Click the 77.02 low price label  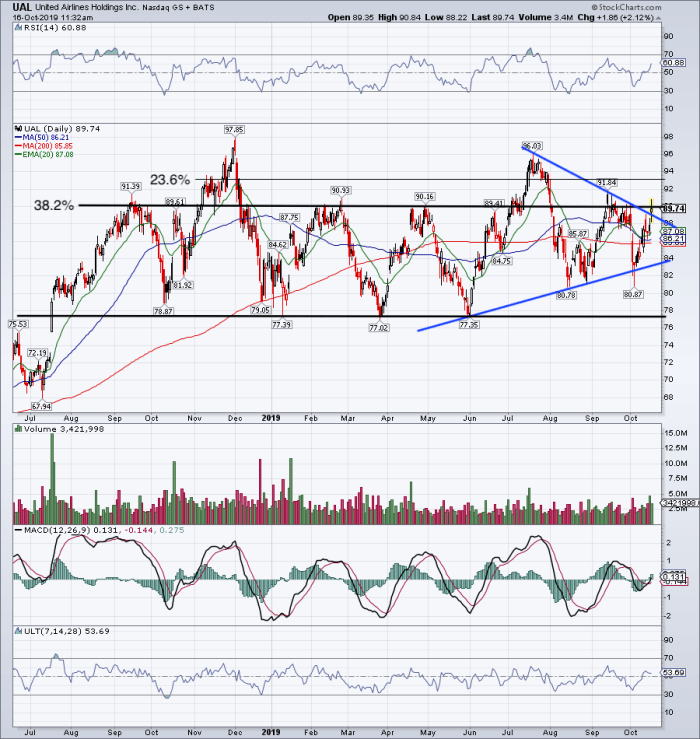click(379, 328)
